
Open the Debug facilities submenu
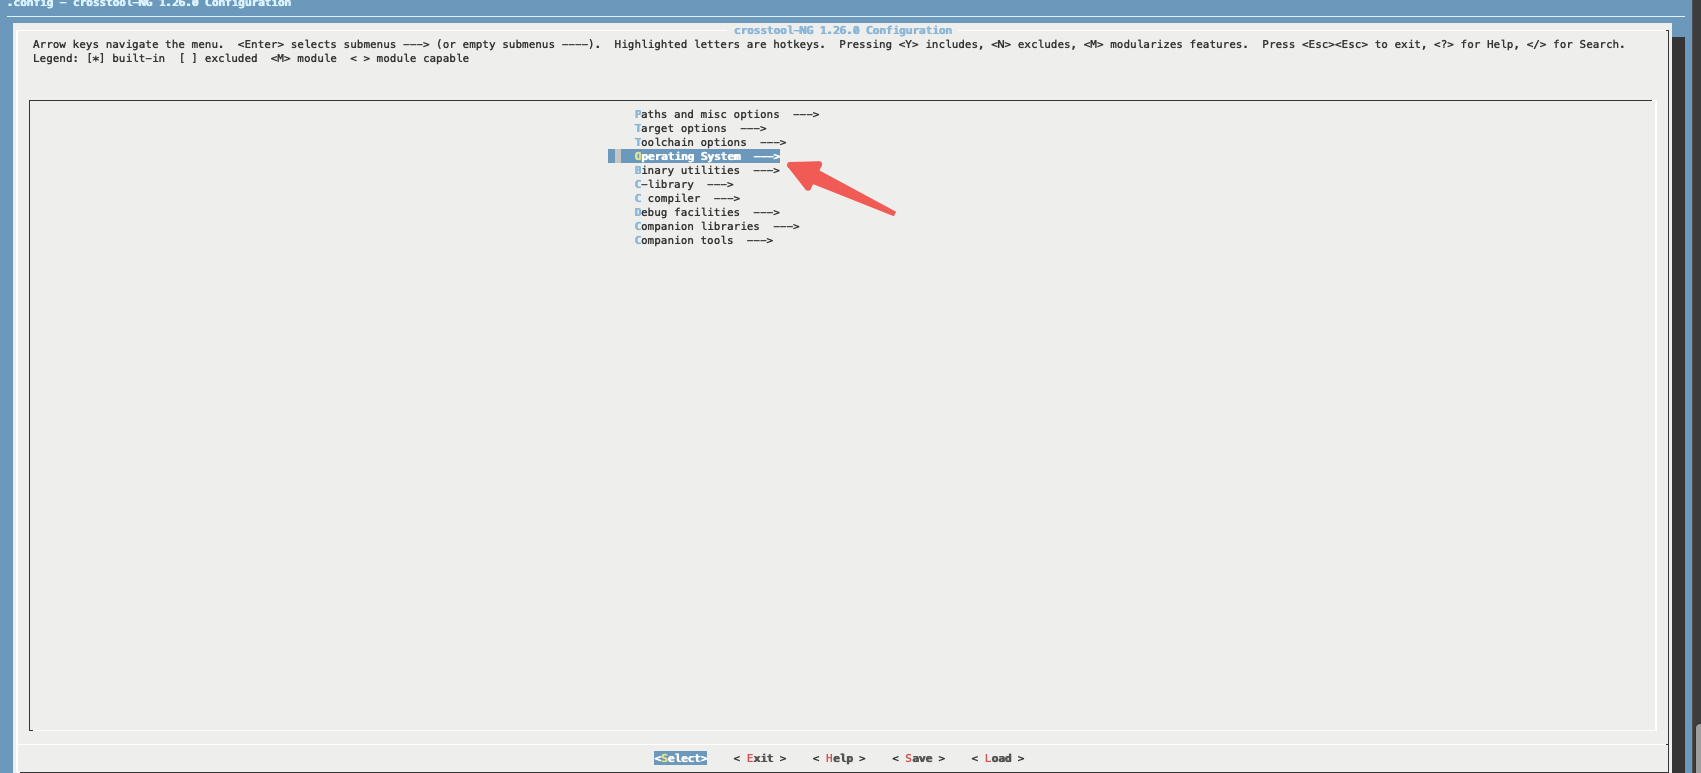click(707, 212)
